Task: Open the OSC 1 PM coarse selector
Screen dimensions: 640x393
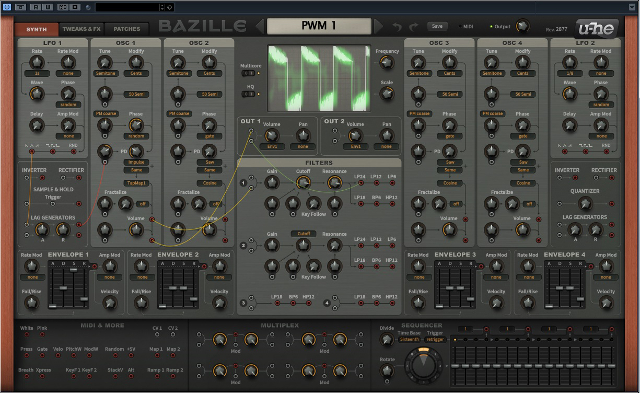Action: pyautogui.click(x=106, y=113)
